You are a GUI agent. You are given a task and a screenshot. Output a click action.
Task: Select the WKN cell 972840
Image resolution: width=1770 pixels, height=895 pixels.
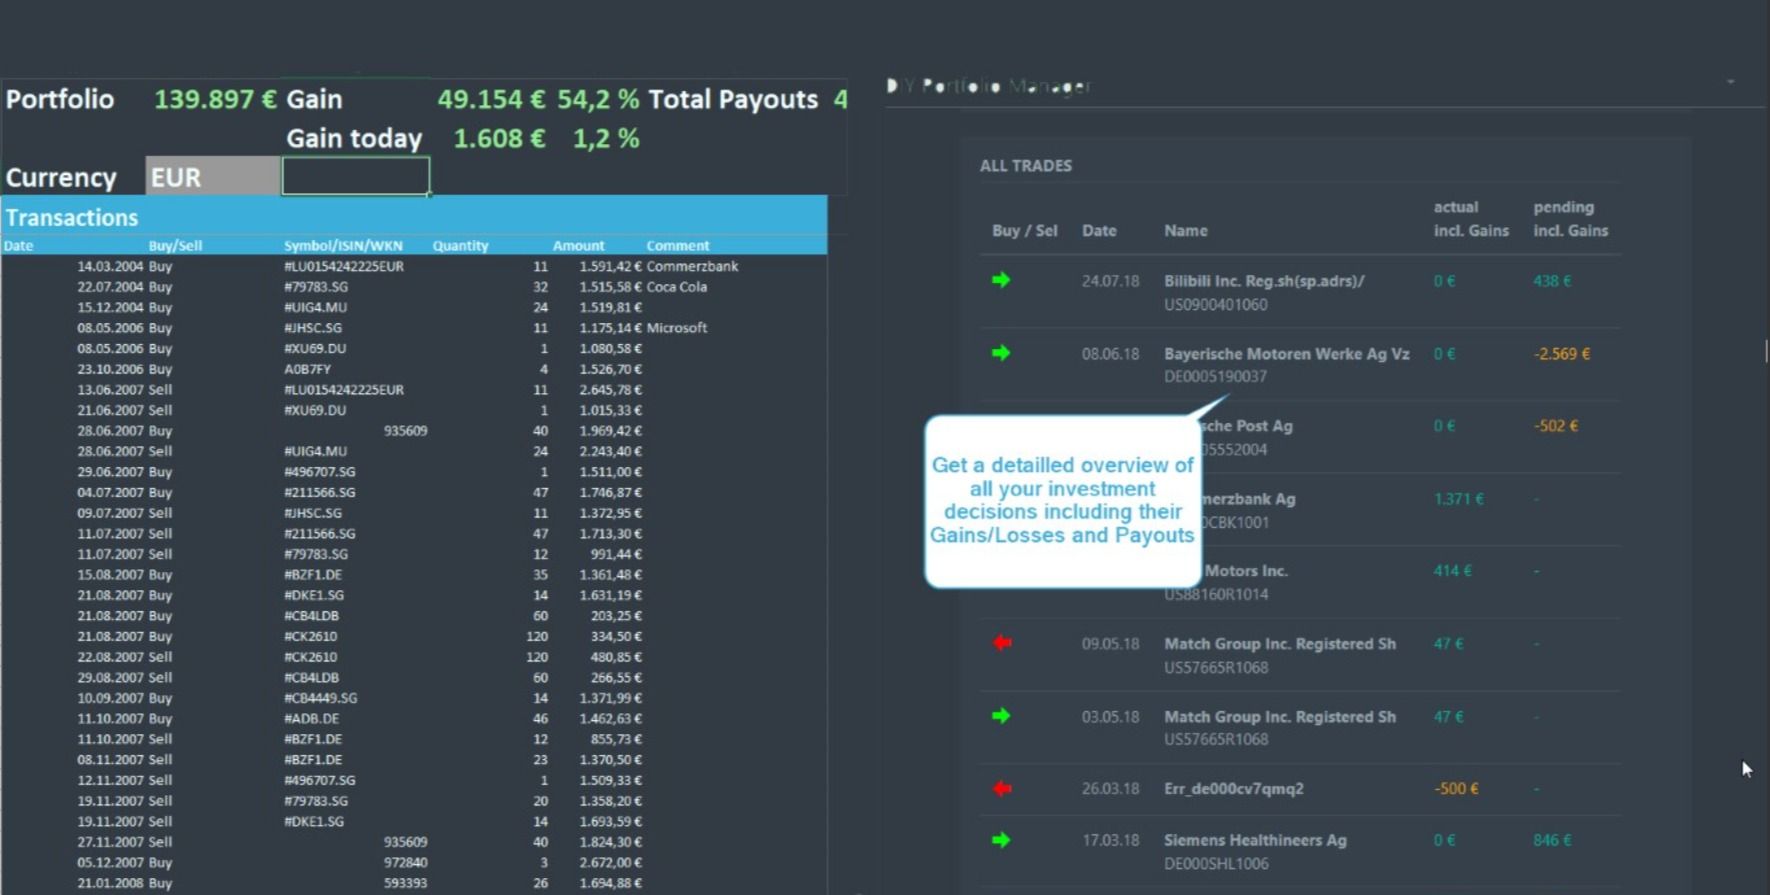pos(405,863)
